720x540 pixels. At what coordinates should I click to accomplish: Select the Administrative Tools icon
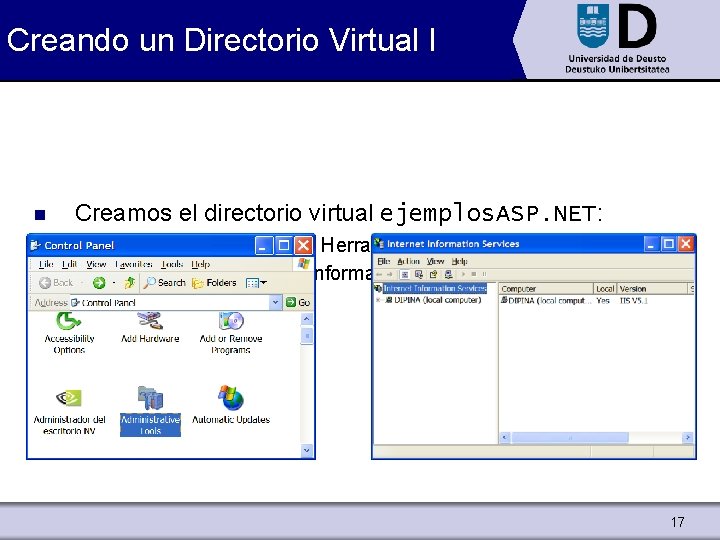coord(150,411)
